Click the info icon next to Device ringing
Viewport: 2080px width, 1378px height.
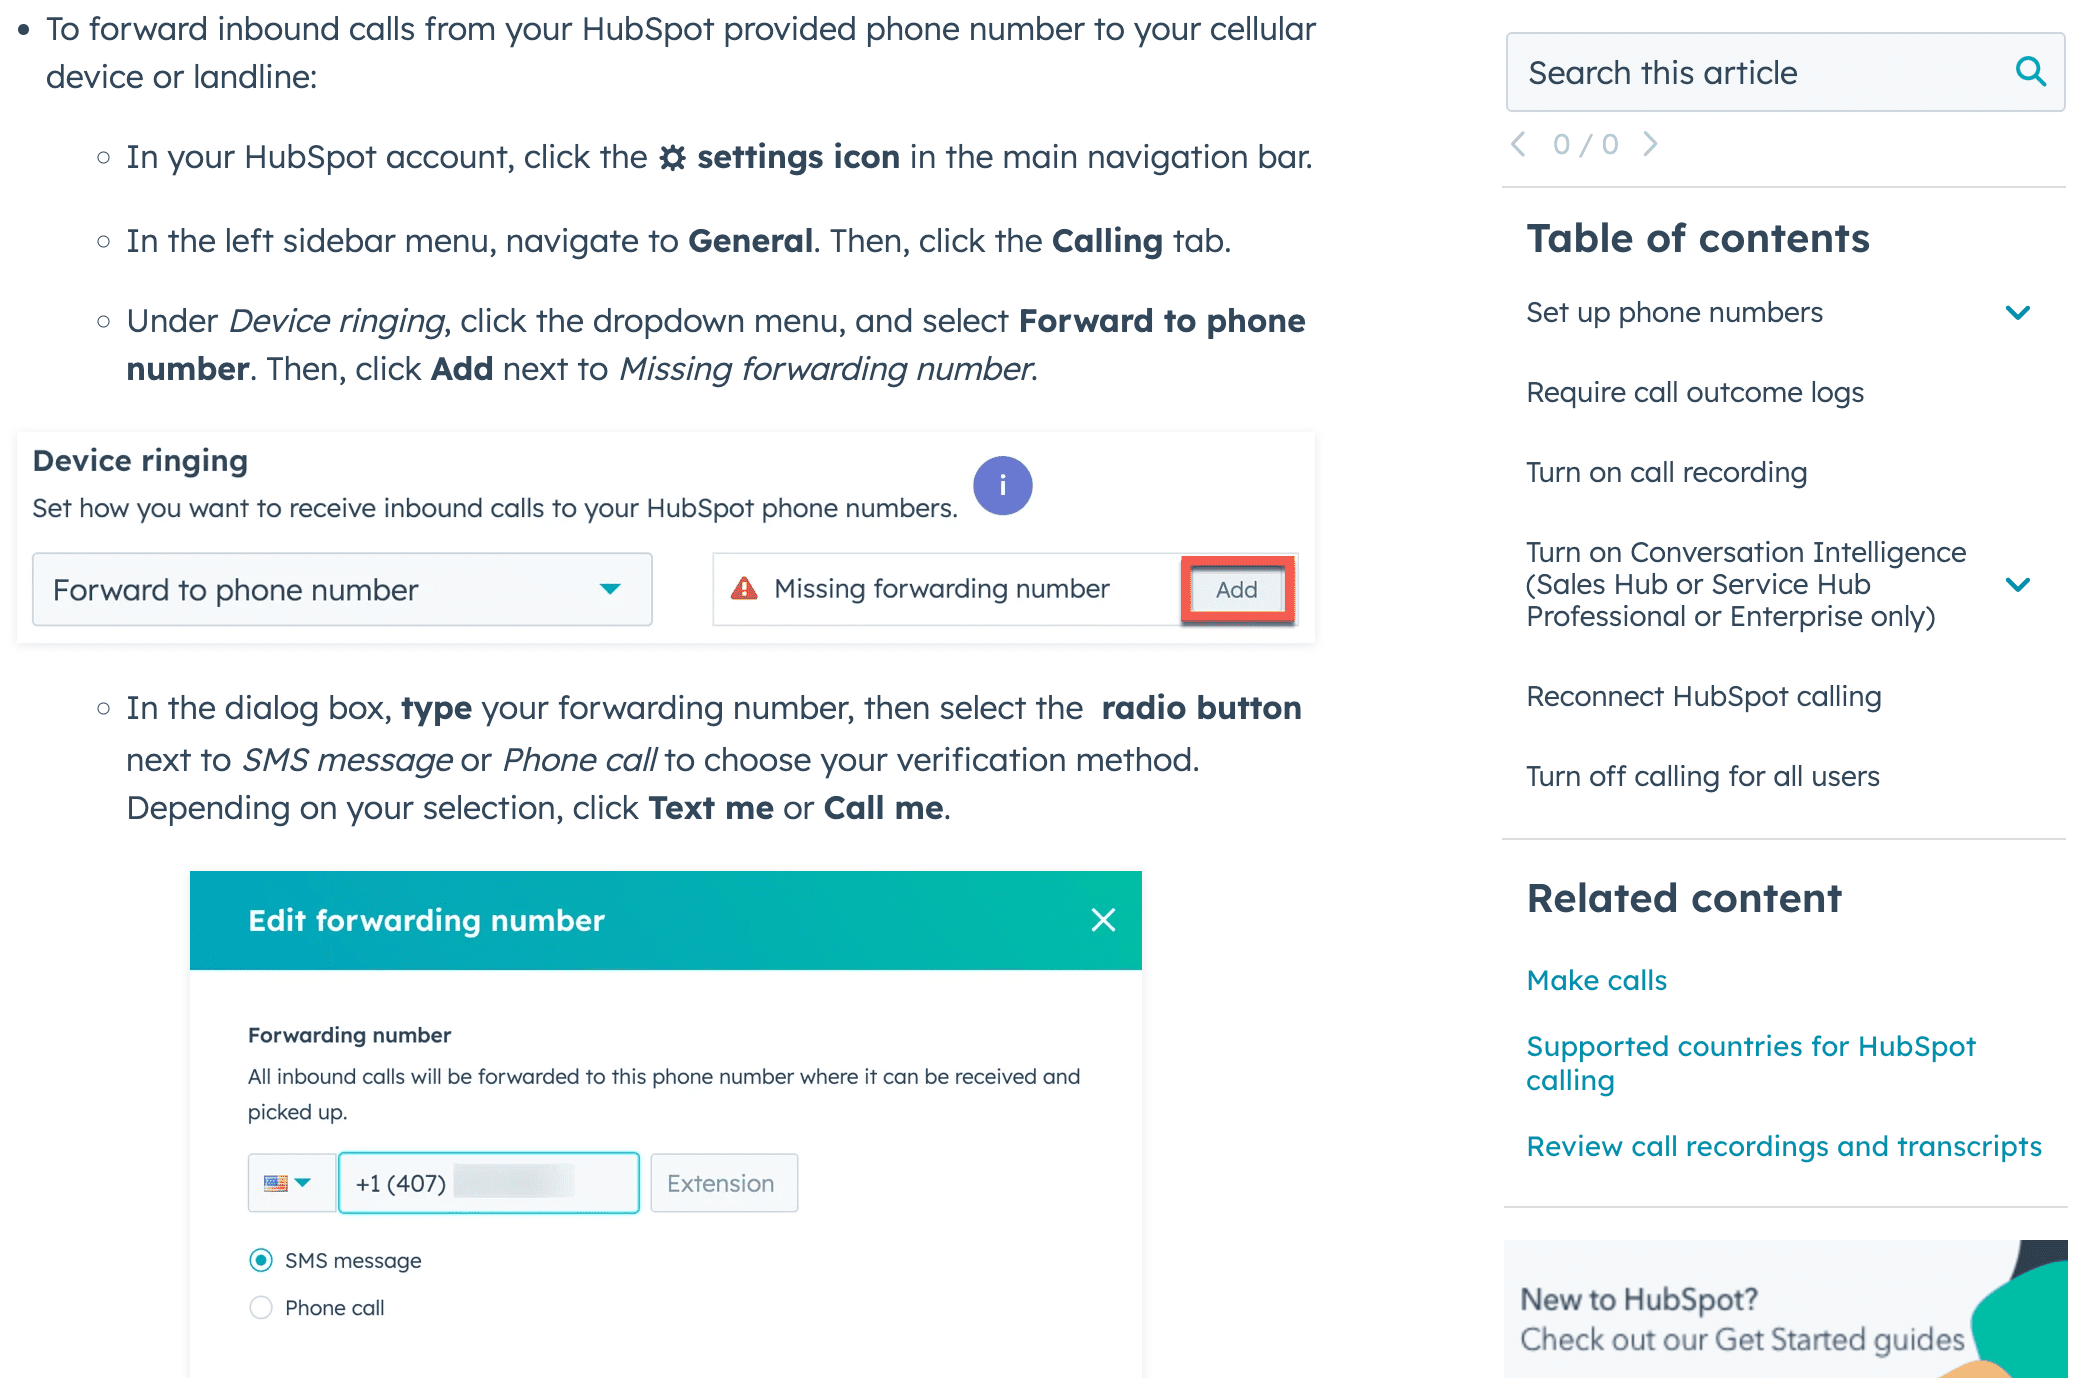[1002, 486]
